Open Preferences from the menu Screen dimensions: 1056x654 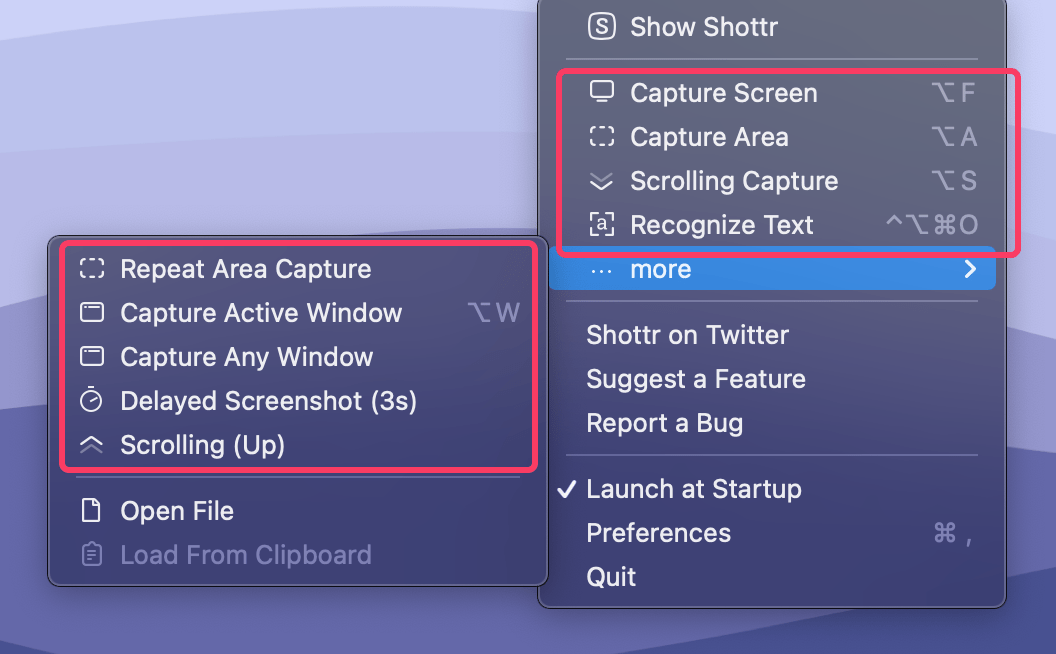658,533
